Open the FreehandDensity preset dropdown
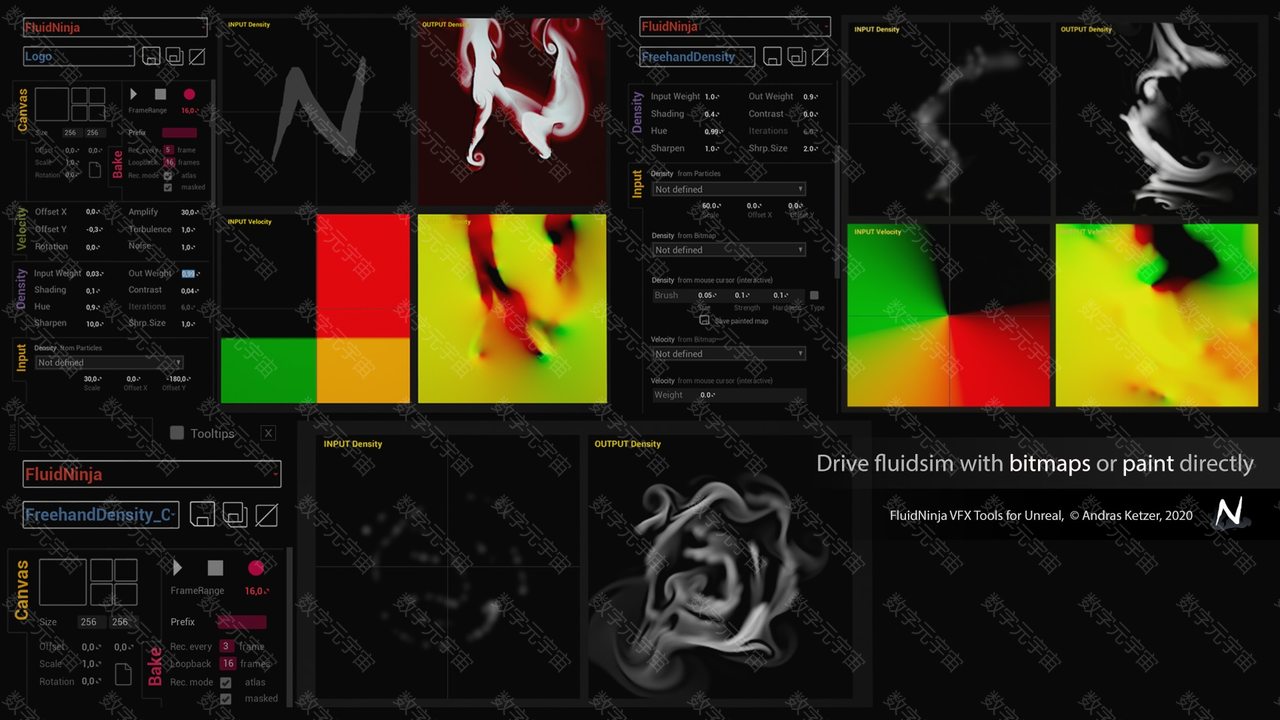The width and height of the screenshot is (1280, 720). point(697,57)
